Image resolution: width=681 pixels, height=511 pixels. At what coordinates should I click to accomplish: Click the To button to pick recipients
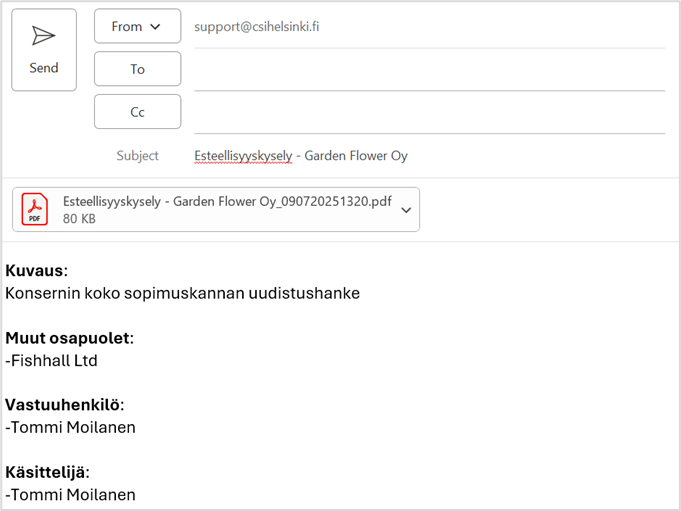pos(137,69)
